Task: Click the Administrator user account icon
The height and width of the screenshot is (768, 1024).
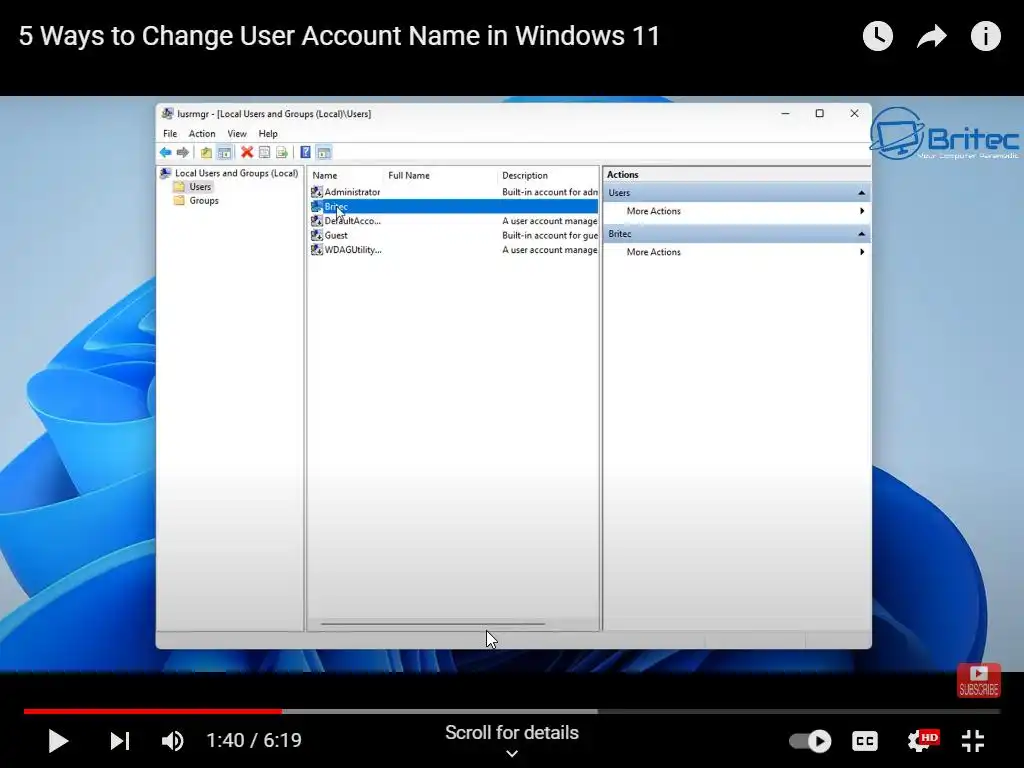Action: tap(317, 192)
